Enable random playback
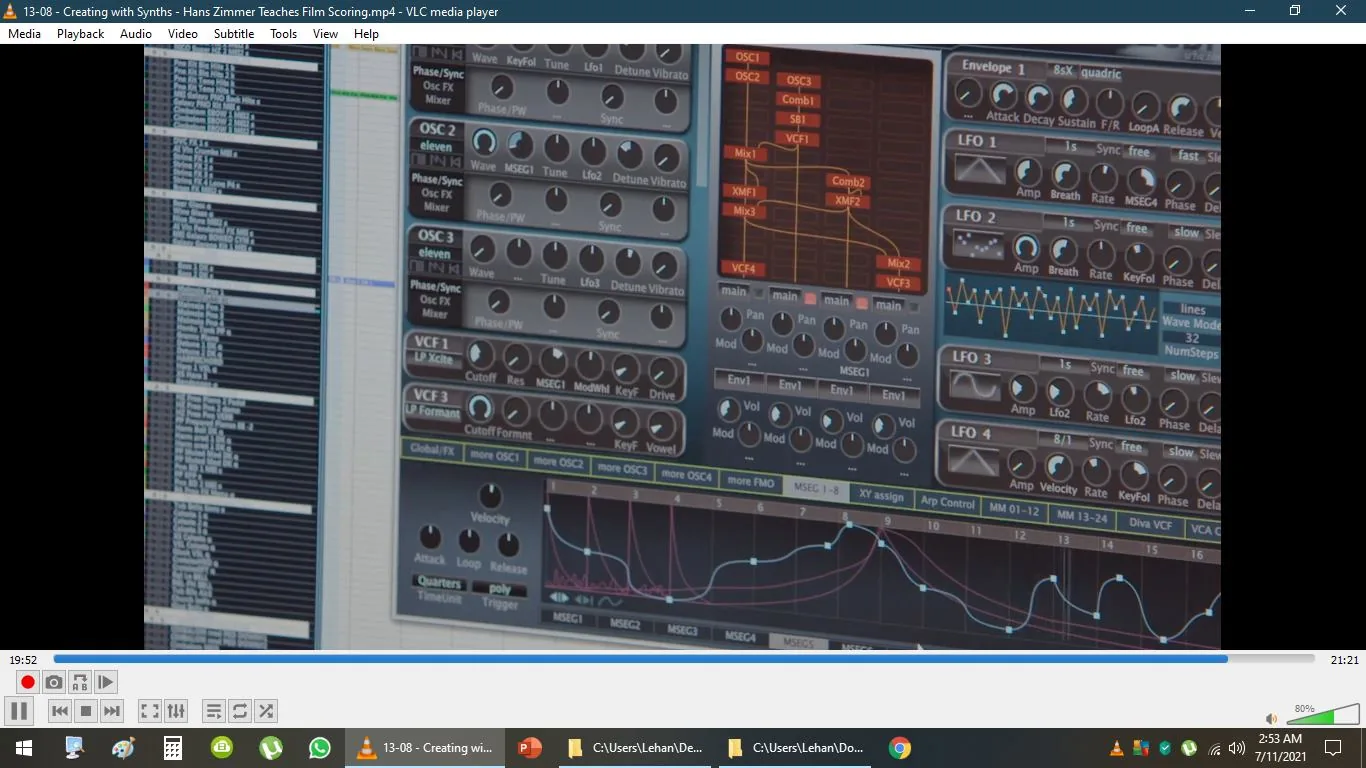 coord(265,710)
